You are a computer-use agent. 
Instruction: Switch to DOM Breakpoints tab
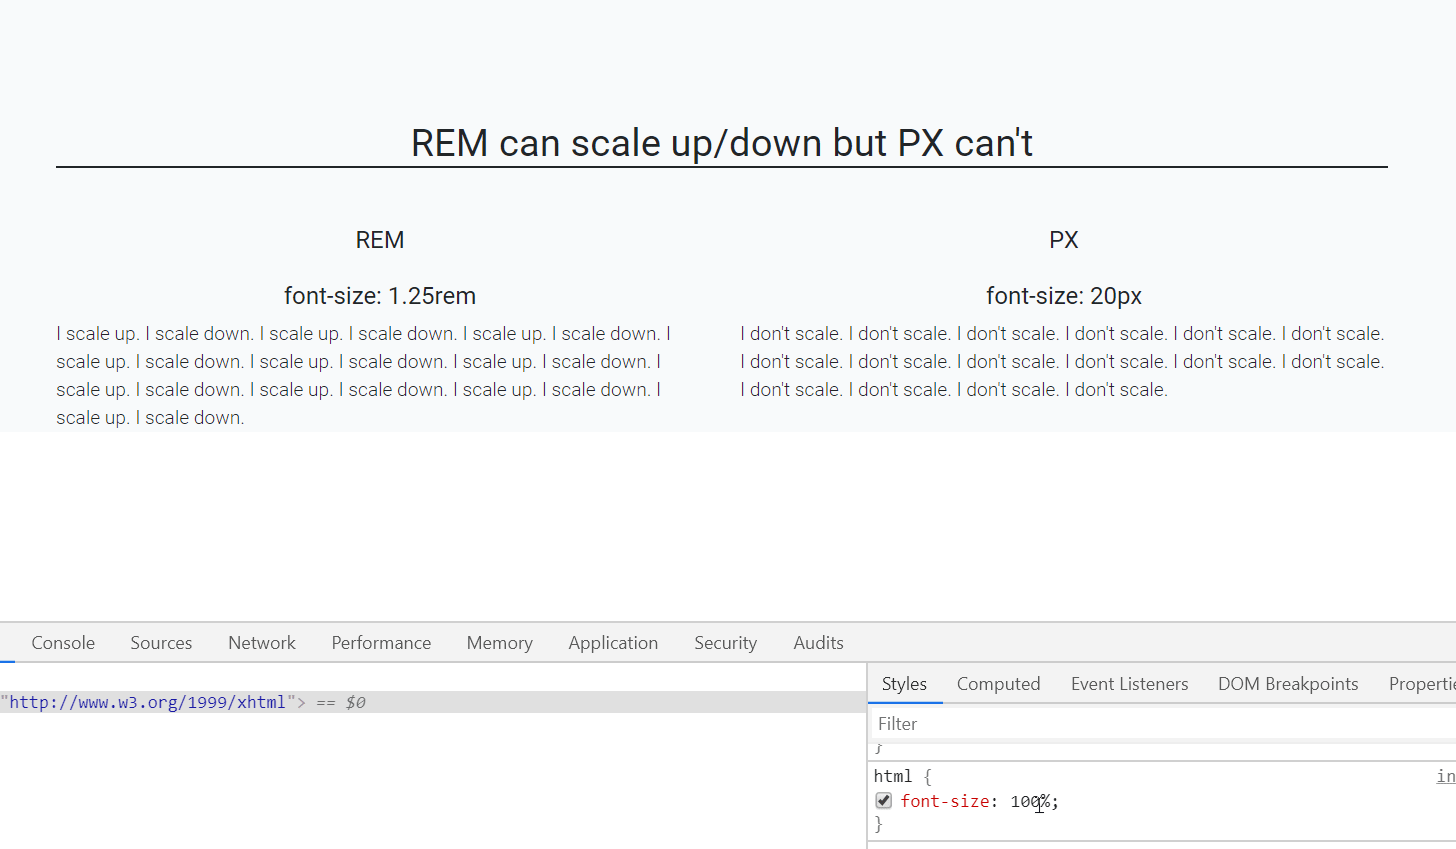click(x=1288, y=684)
